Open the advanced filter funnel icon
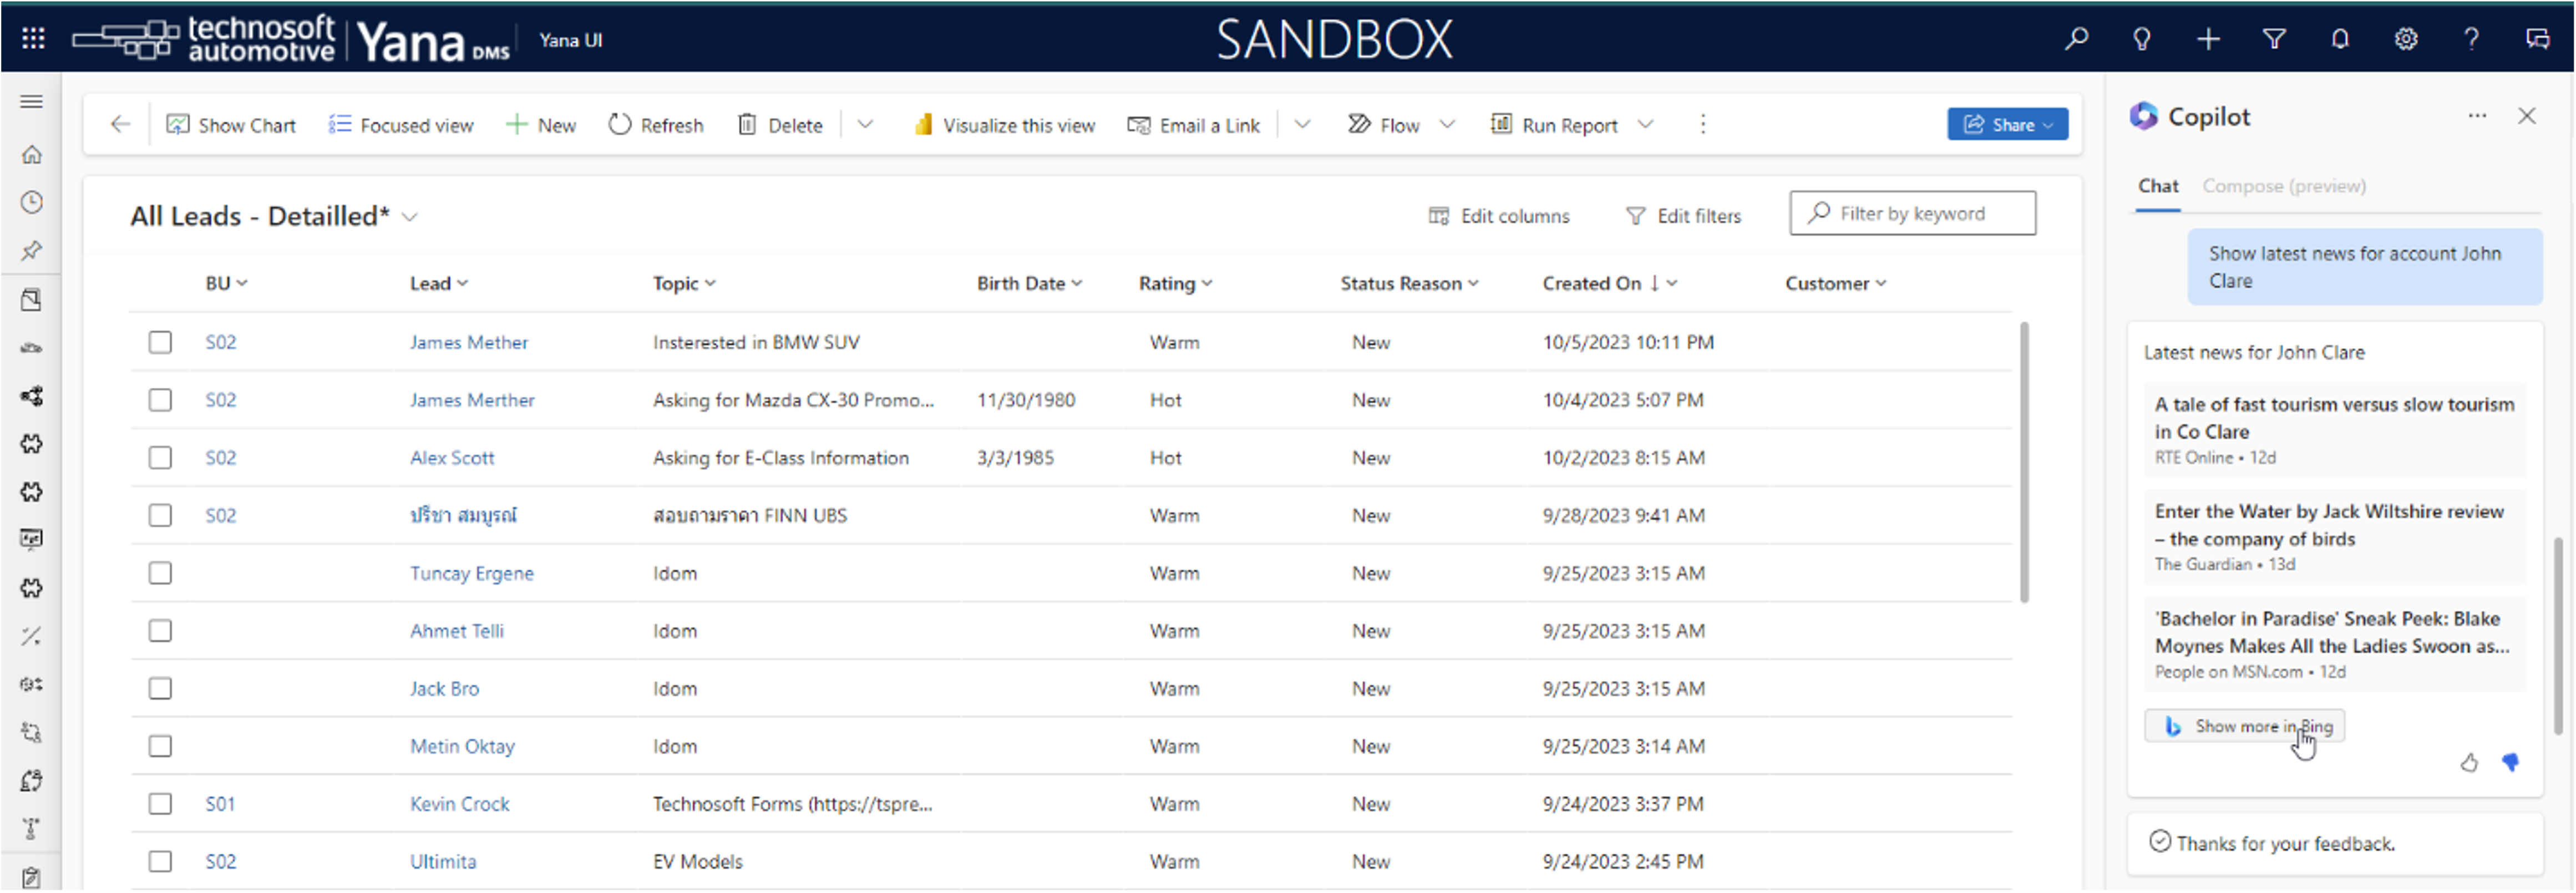2576x893 pixels. click(2274, 39)
